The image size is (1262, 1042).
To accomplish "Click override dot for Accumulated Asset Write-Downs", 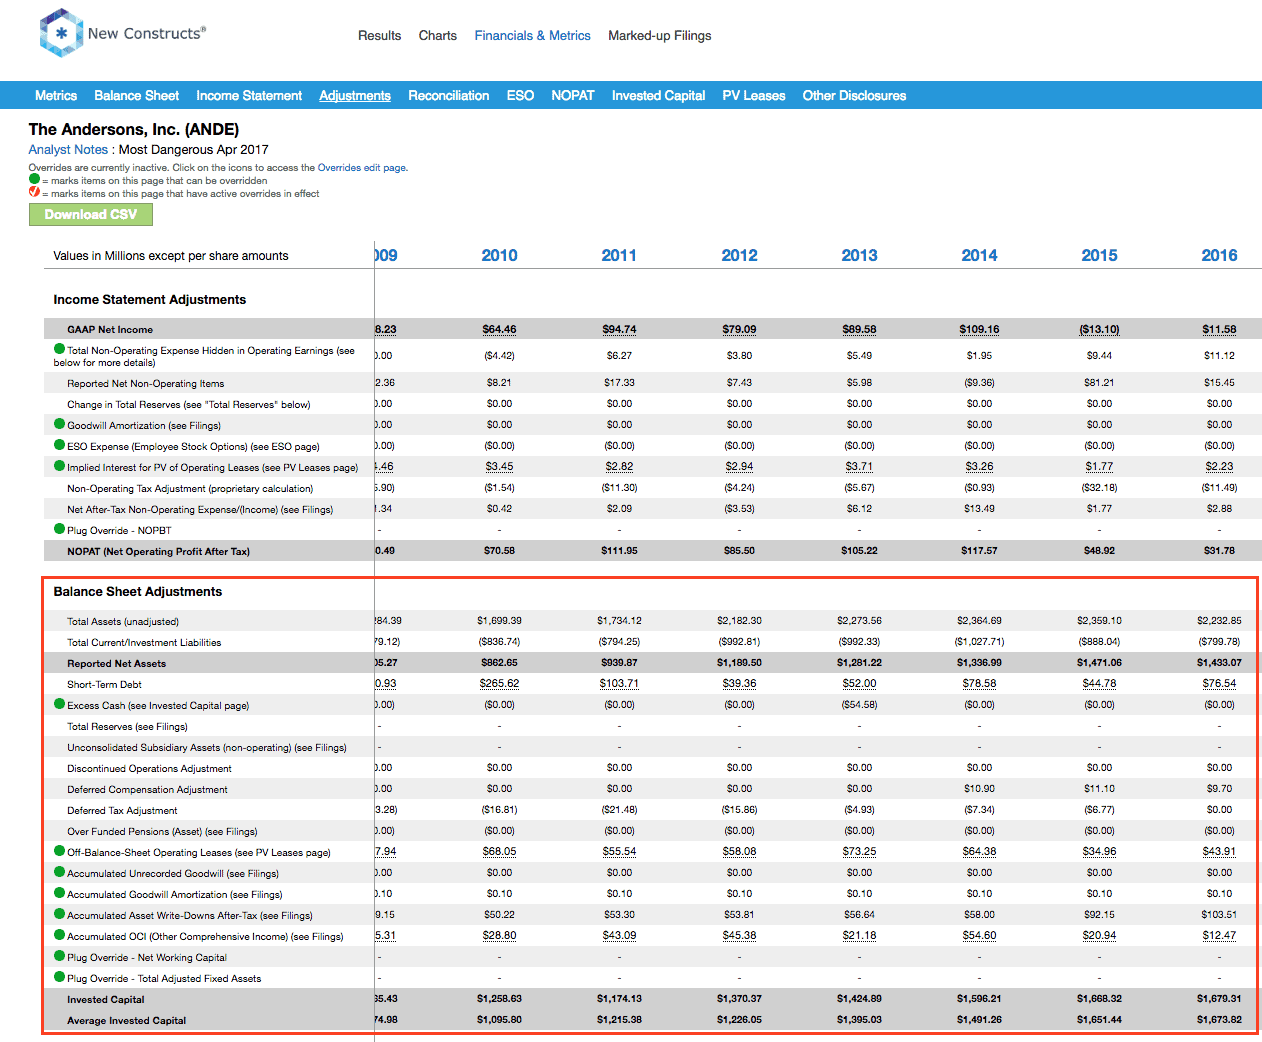I will tap(60, 914).
